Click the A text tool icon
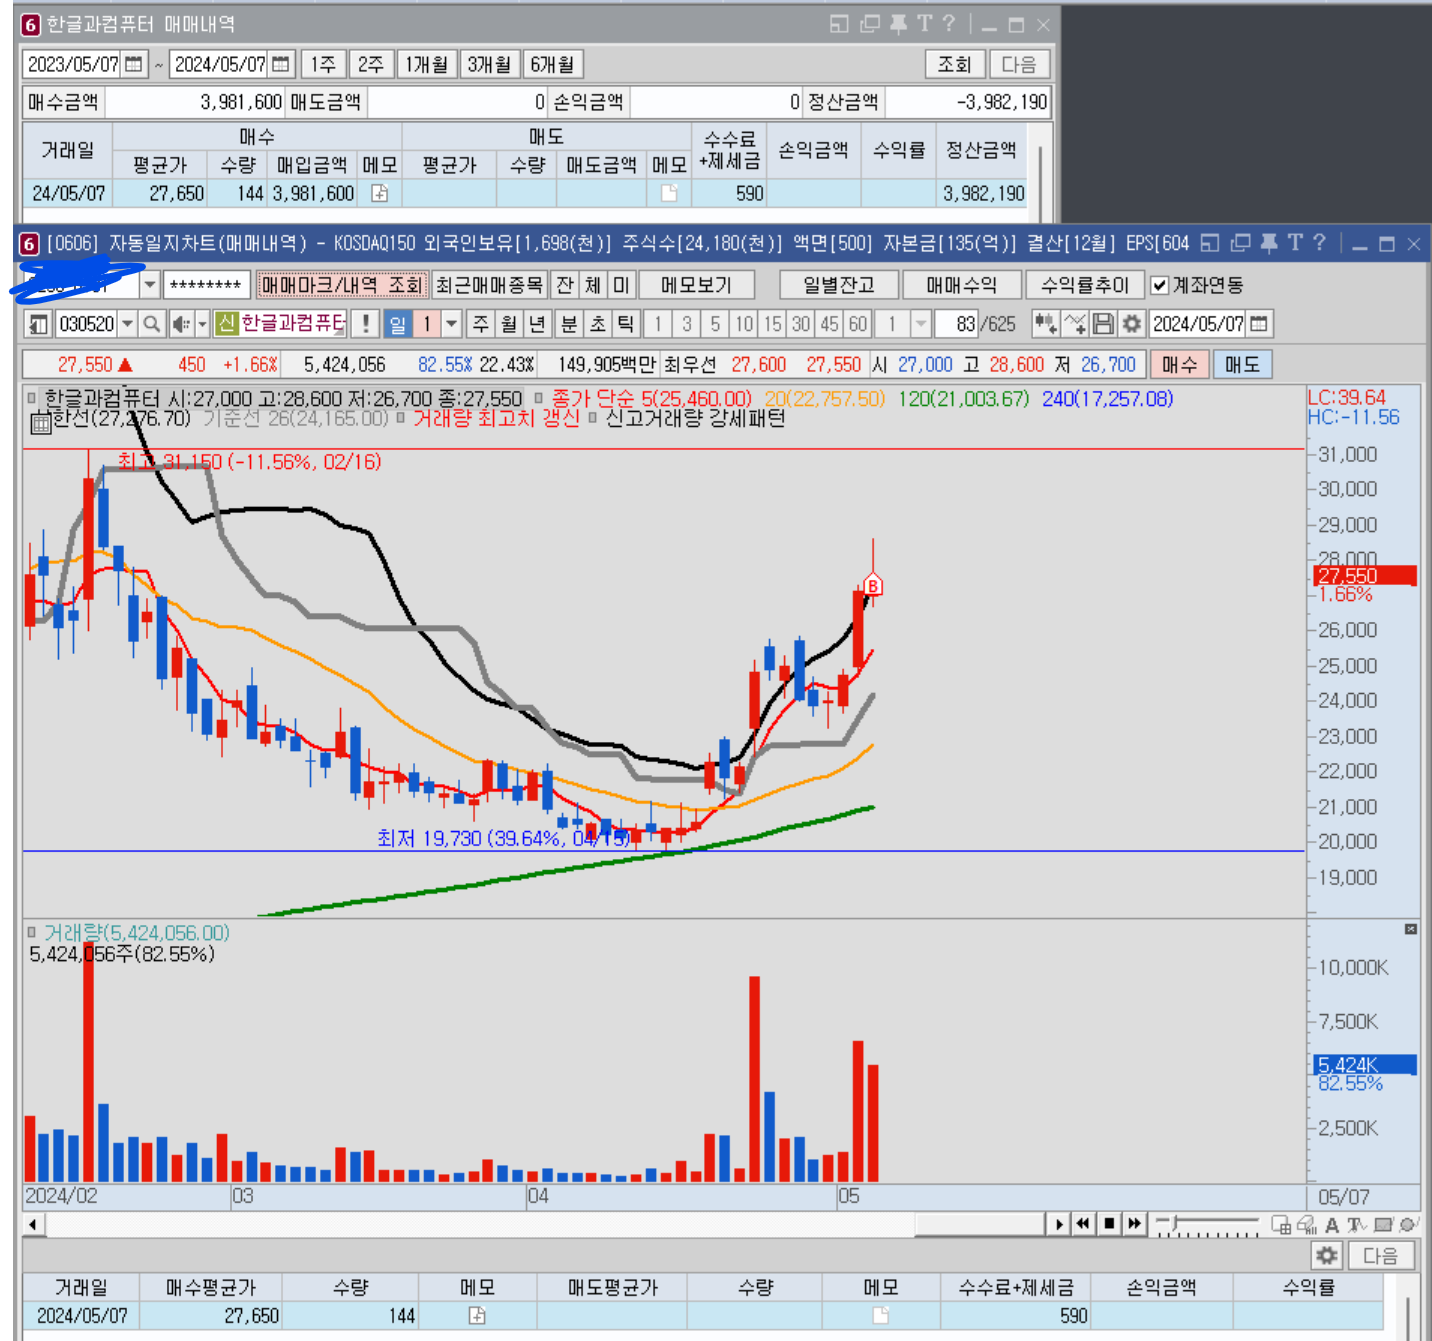Image resolution: width=1432 pixels, height=1341 pixels. (1332, 1224)
